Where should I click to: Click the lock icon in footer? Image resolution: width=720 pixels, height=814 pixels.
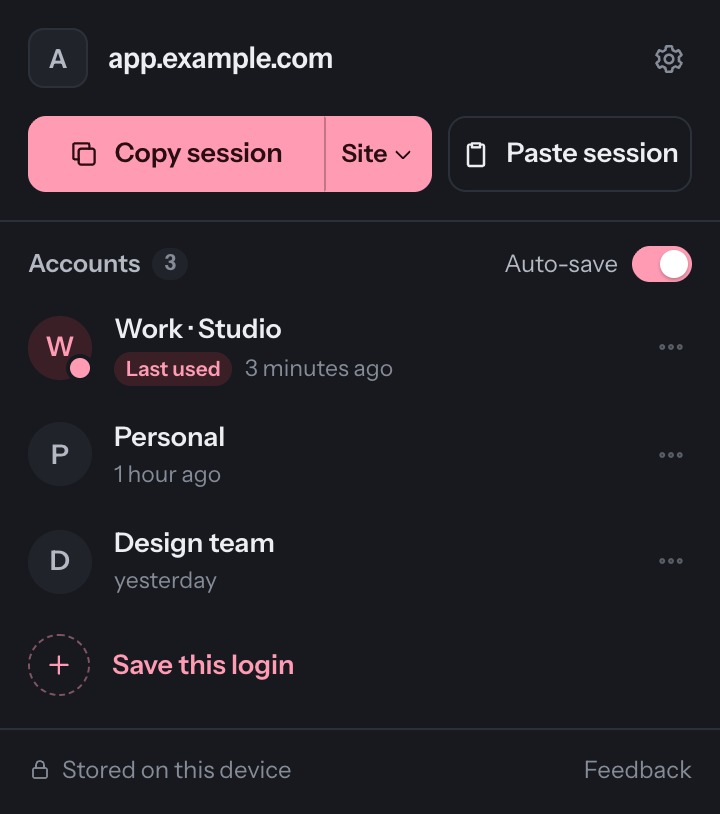[40, 770]
